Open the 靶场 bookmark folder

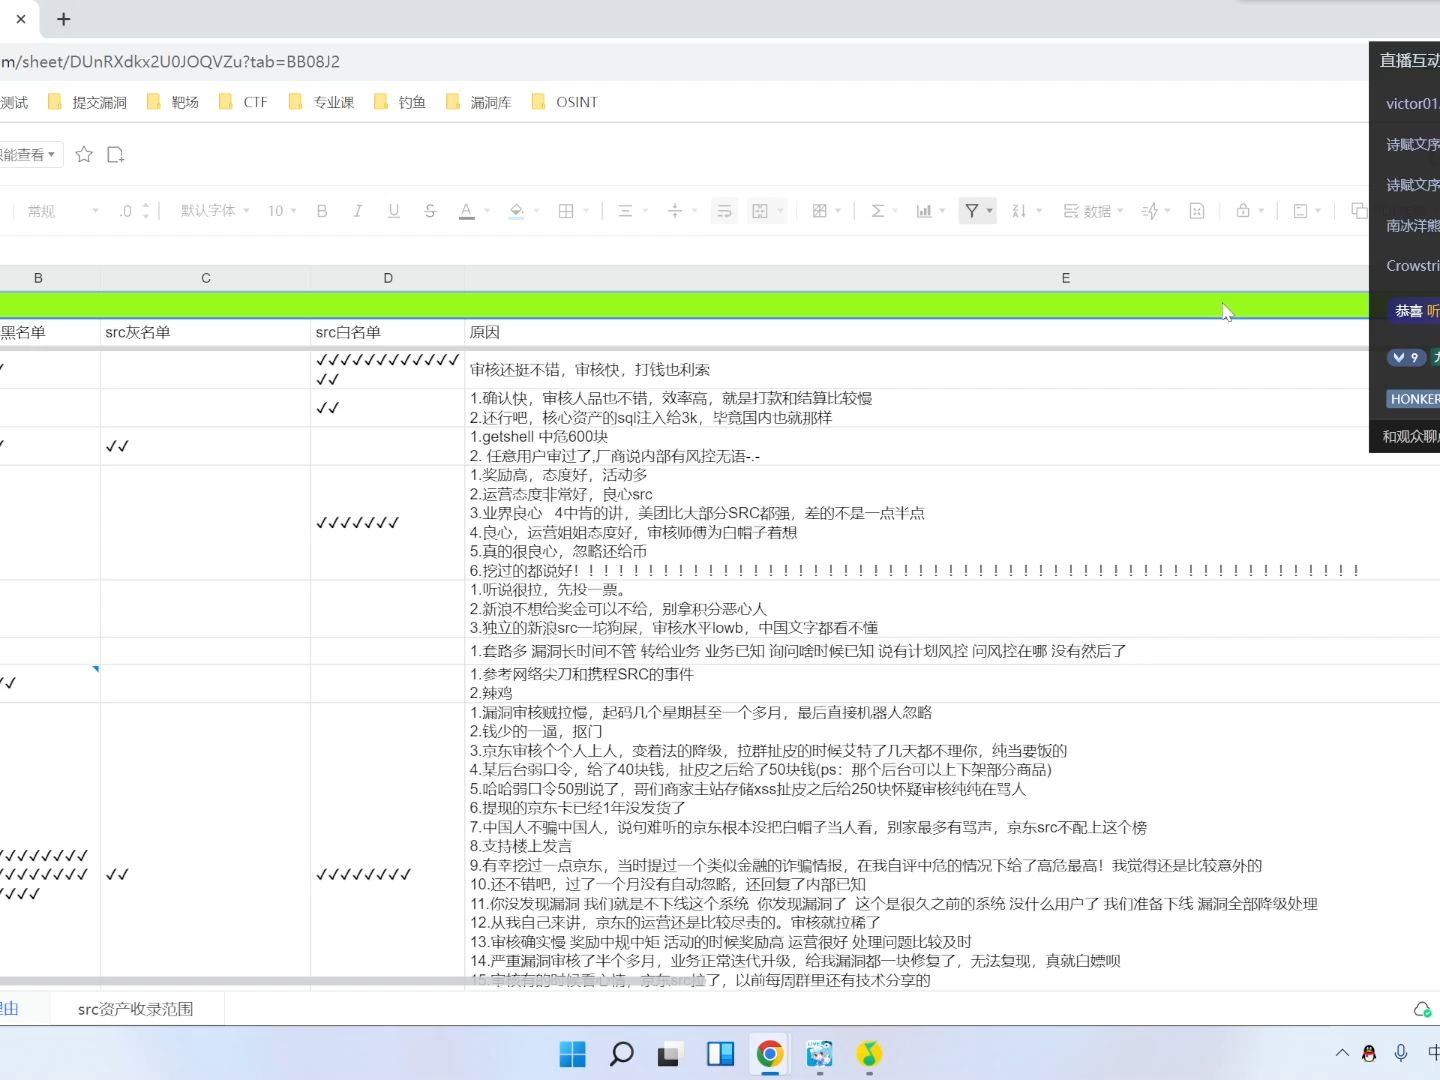(173, 102)
